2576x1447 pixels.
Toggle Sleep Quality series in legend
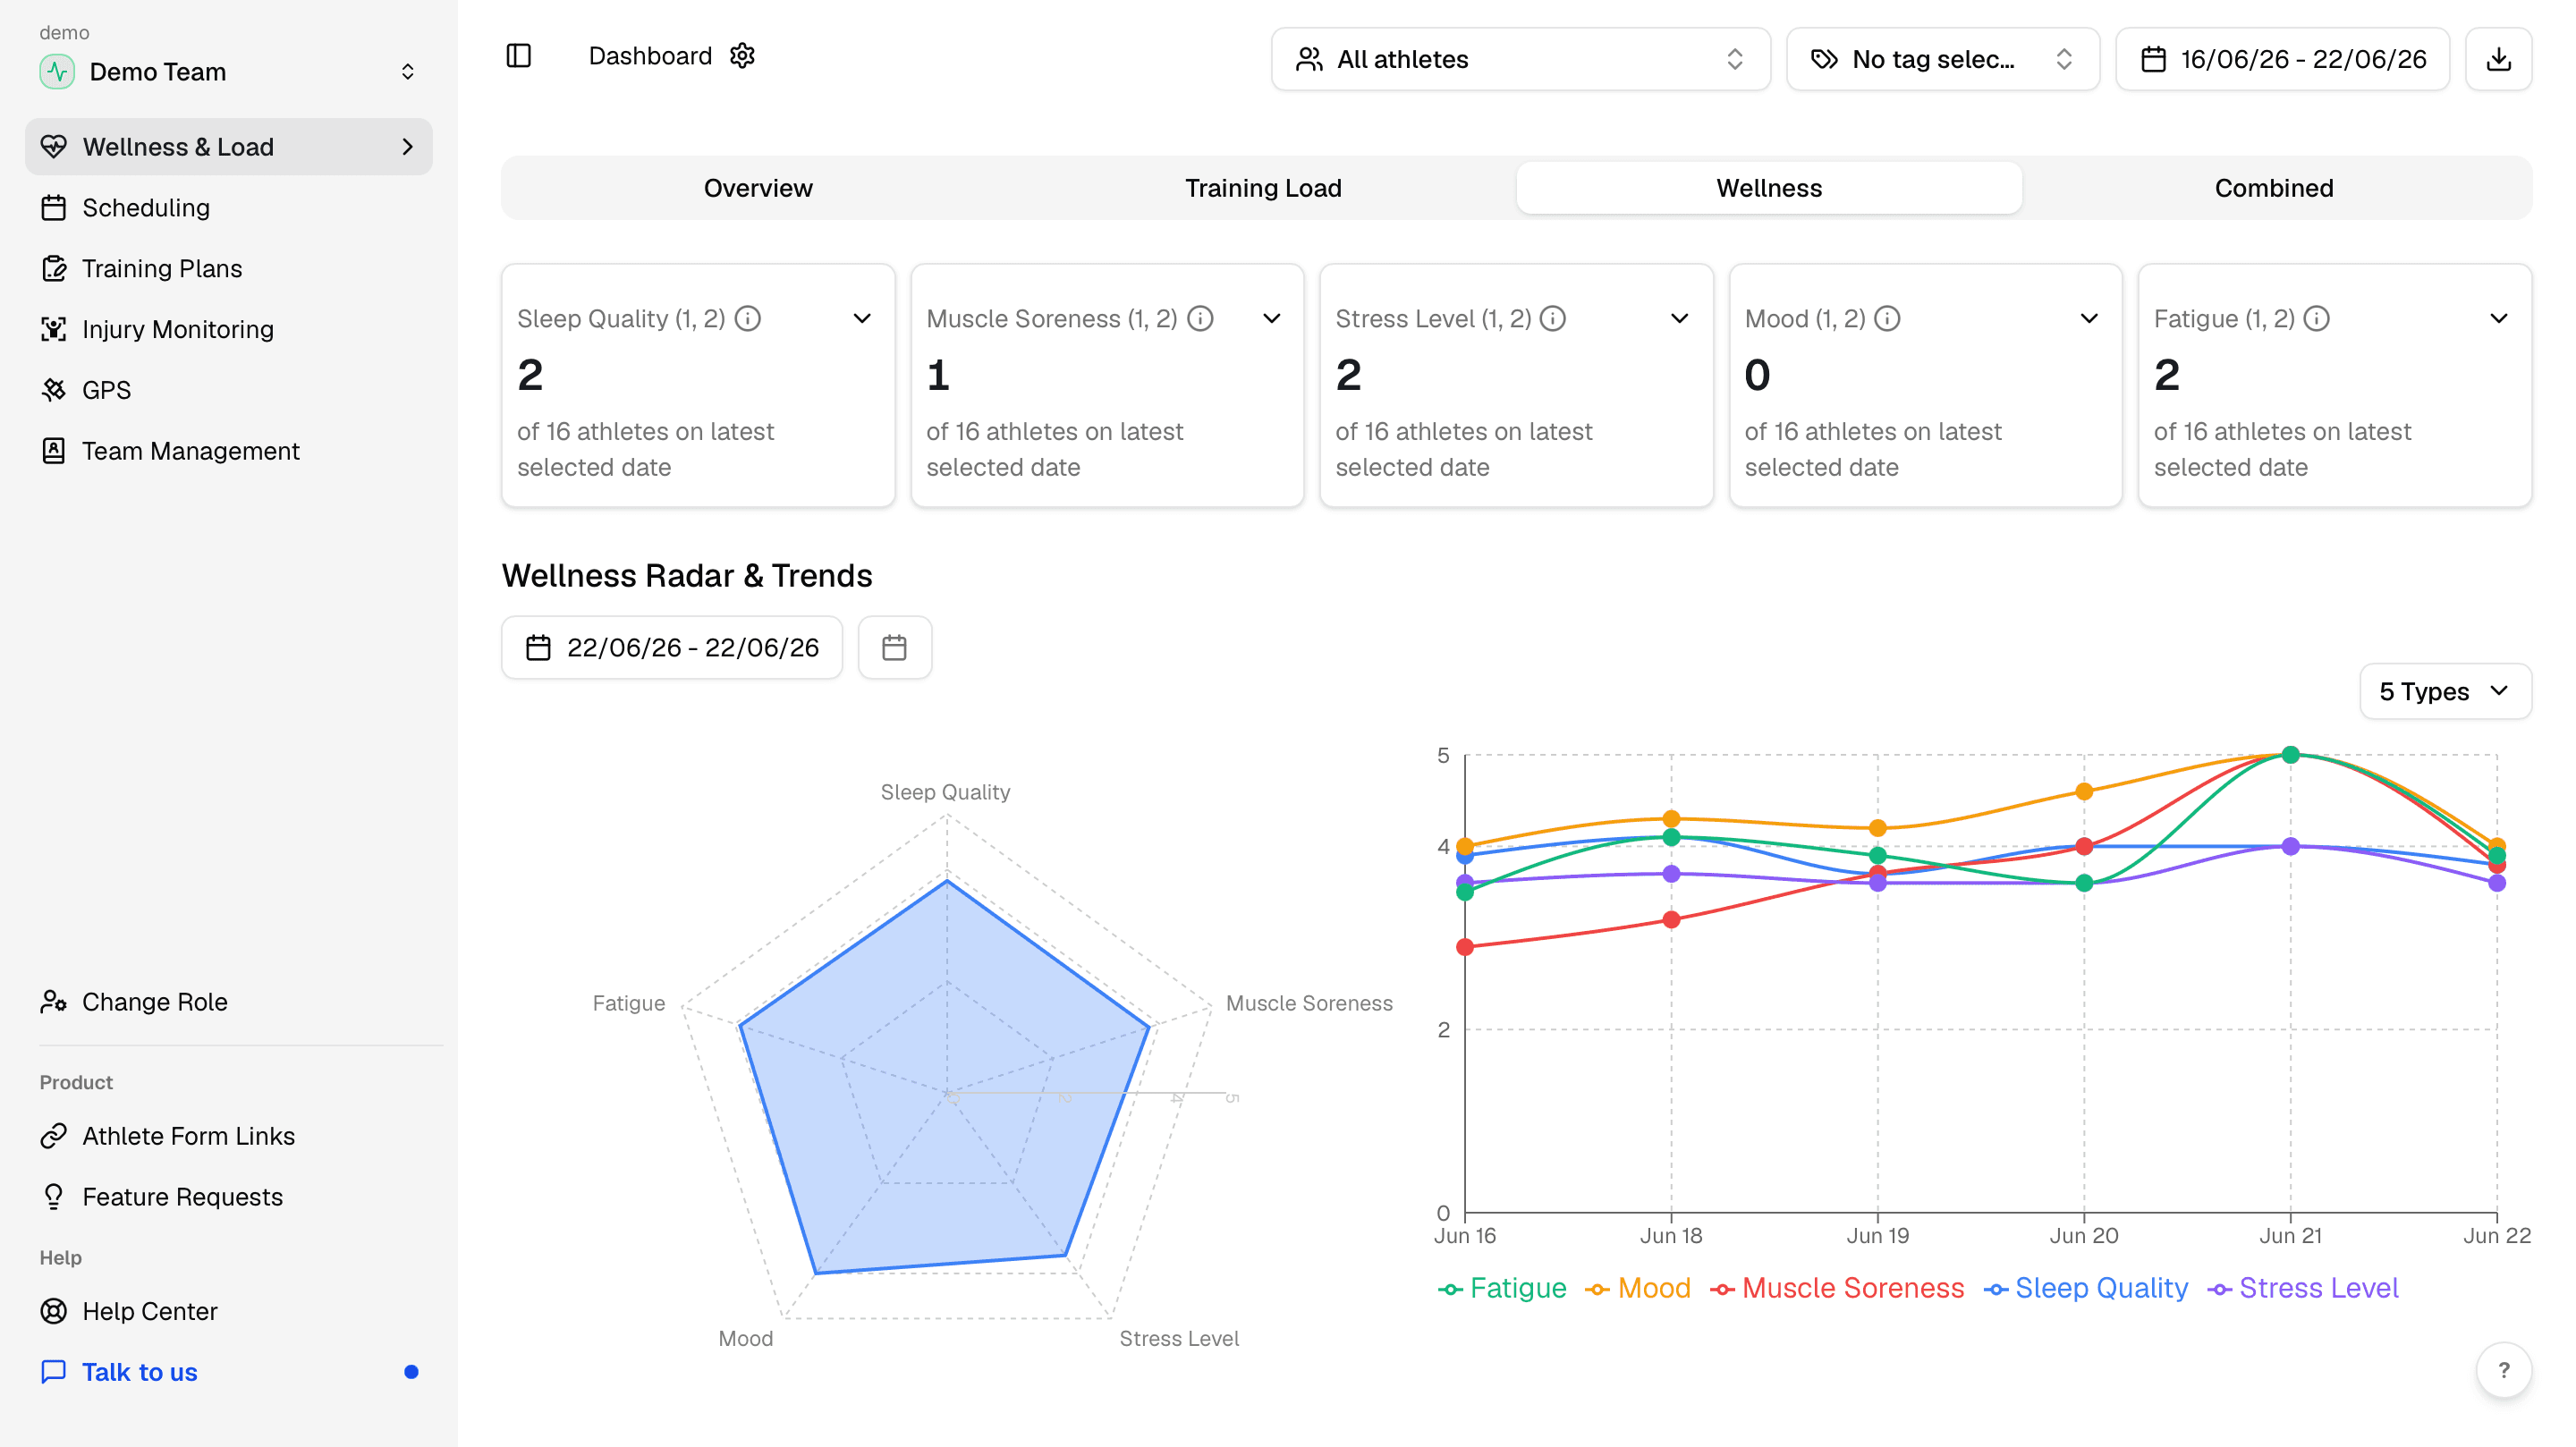pos(2086,1288)
